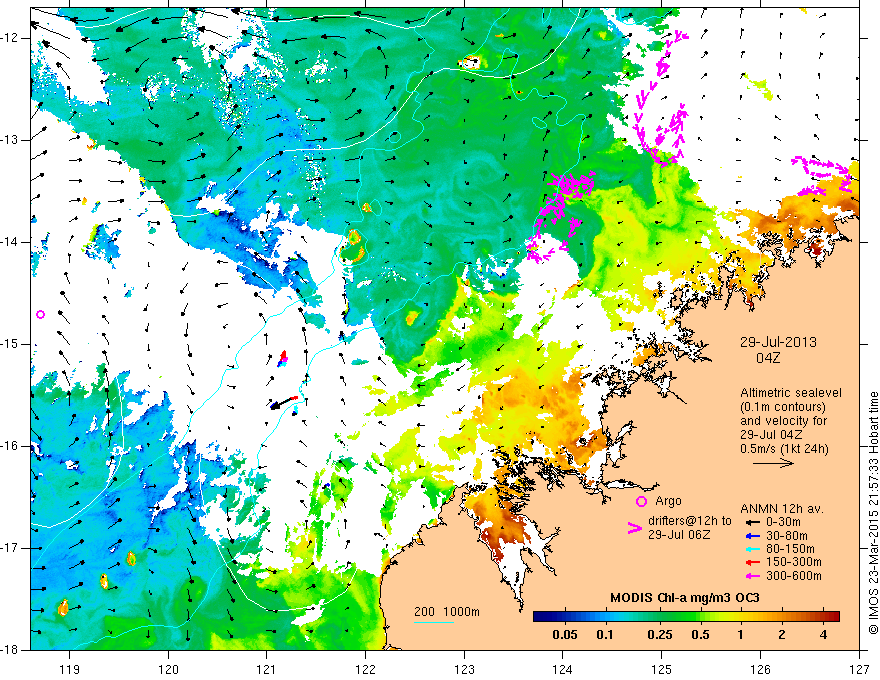
Task: Click the magenta 300-600m legend arrow
Action: 753,576
